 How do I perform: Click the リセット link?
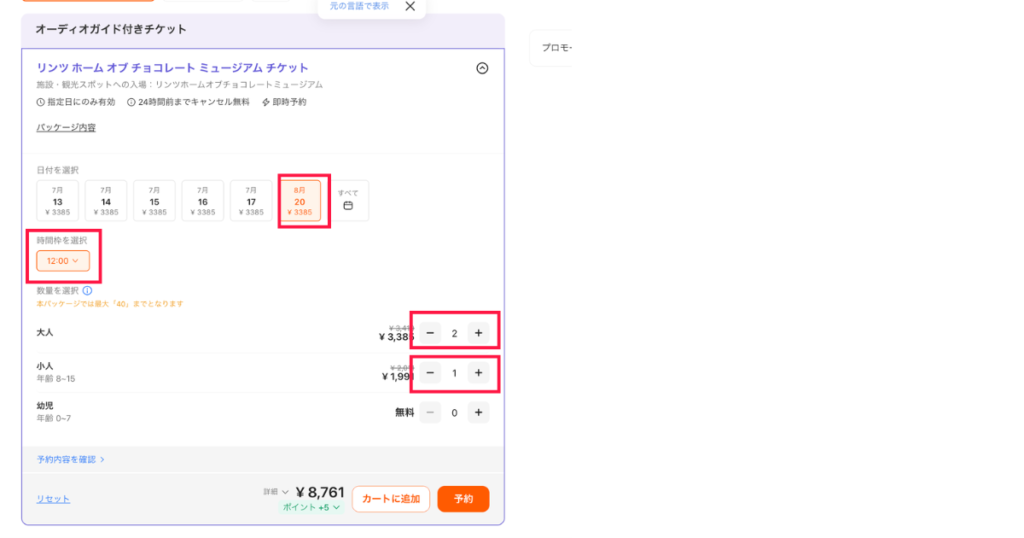pos(53,499)
